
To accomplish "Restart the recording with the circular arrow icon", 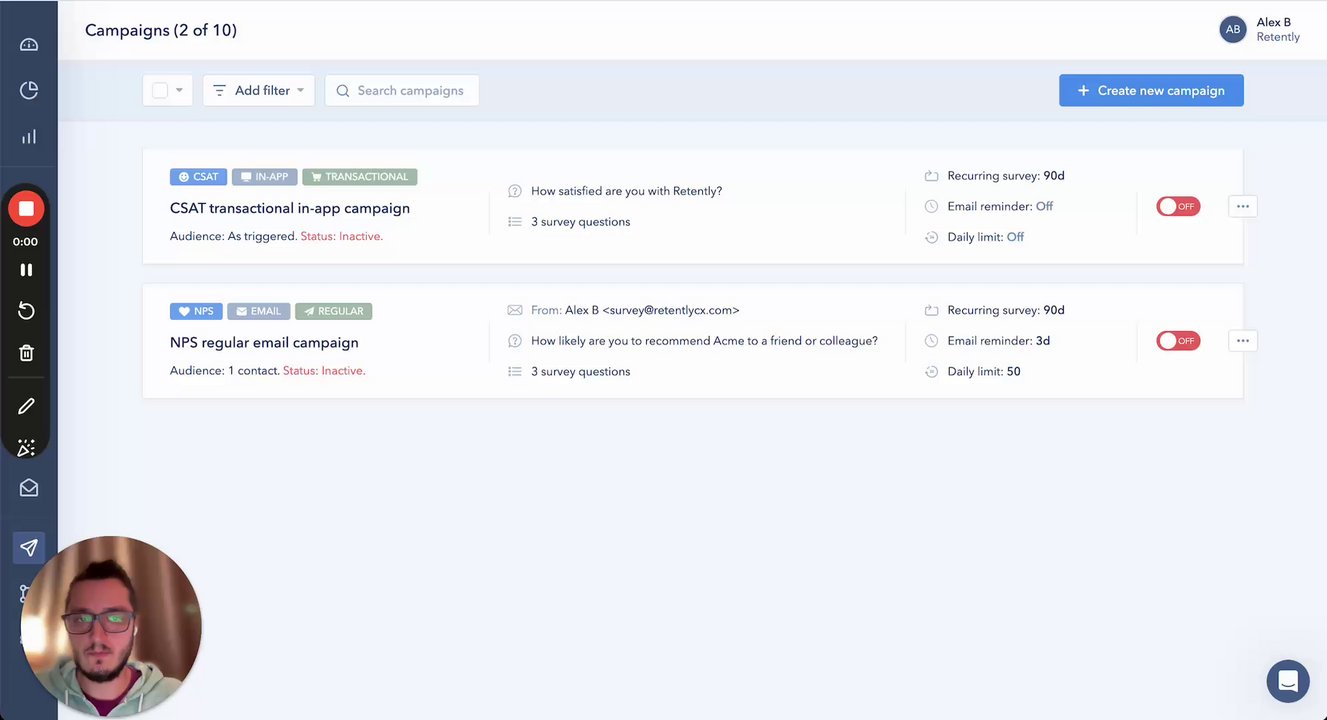I will 26,311.
